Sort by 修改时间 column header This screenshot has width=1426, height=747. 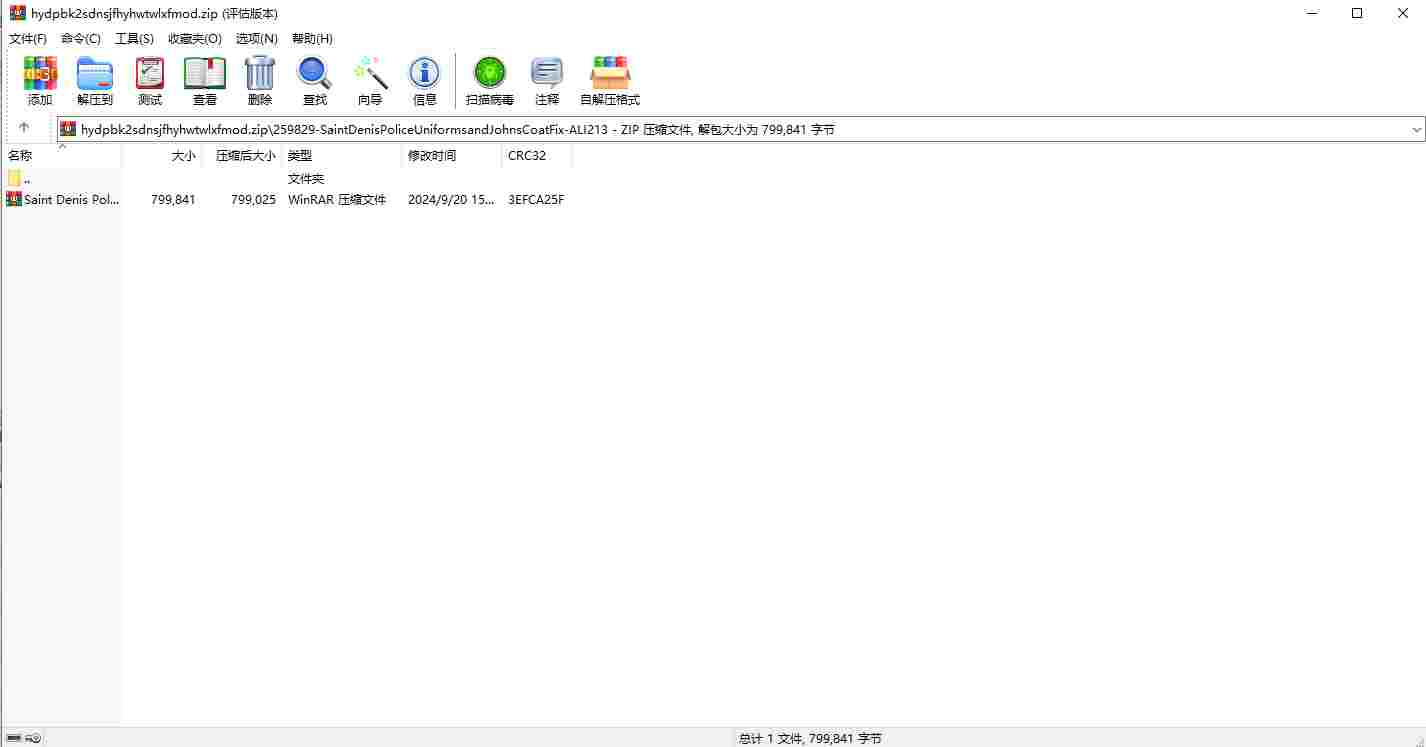[x=452, y=156]
